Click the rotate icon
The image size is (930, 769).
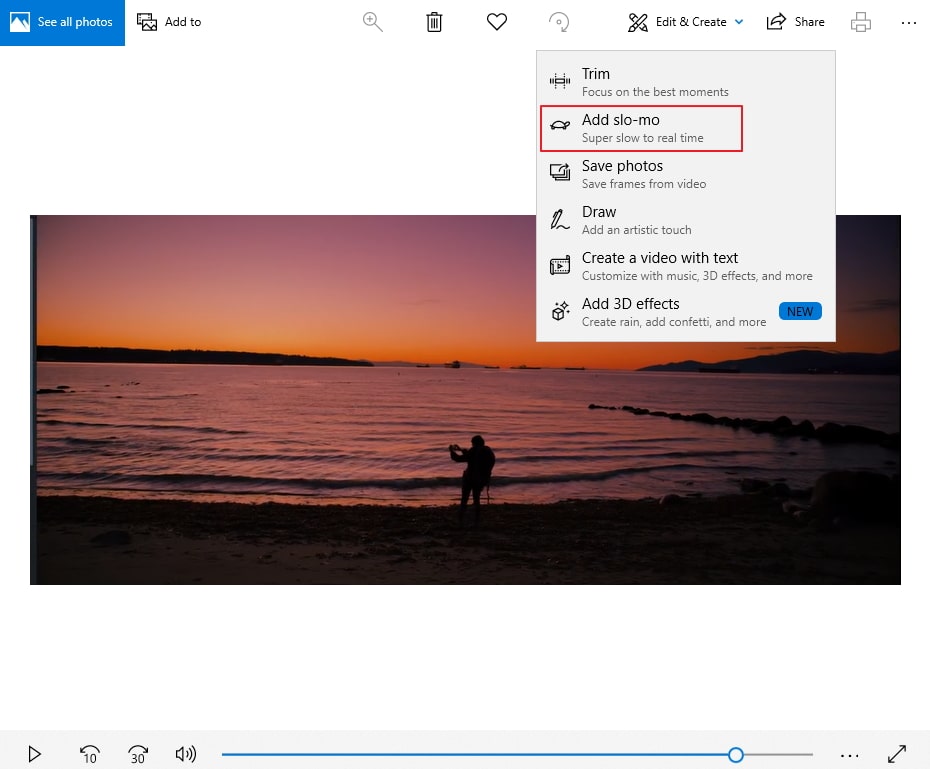(559, 22)
